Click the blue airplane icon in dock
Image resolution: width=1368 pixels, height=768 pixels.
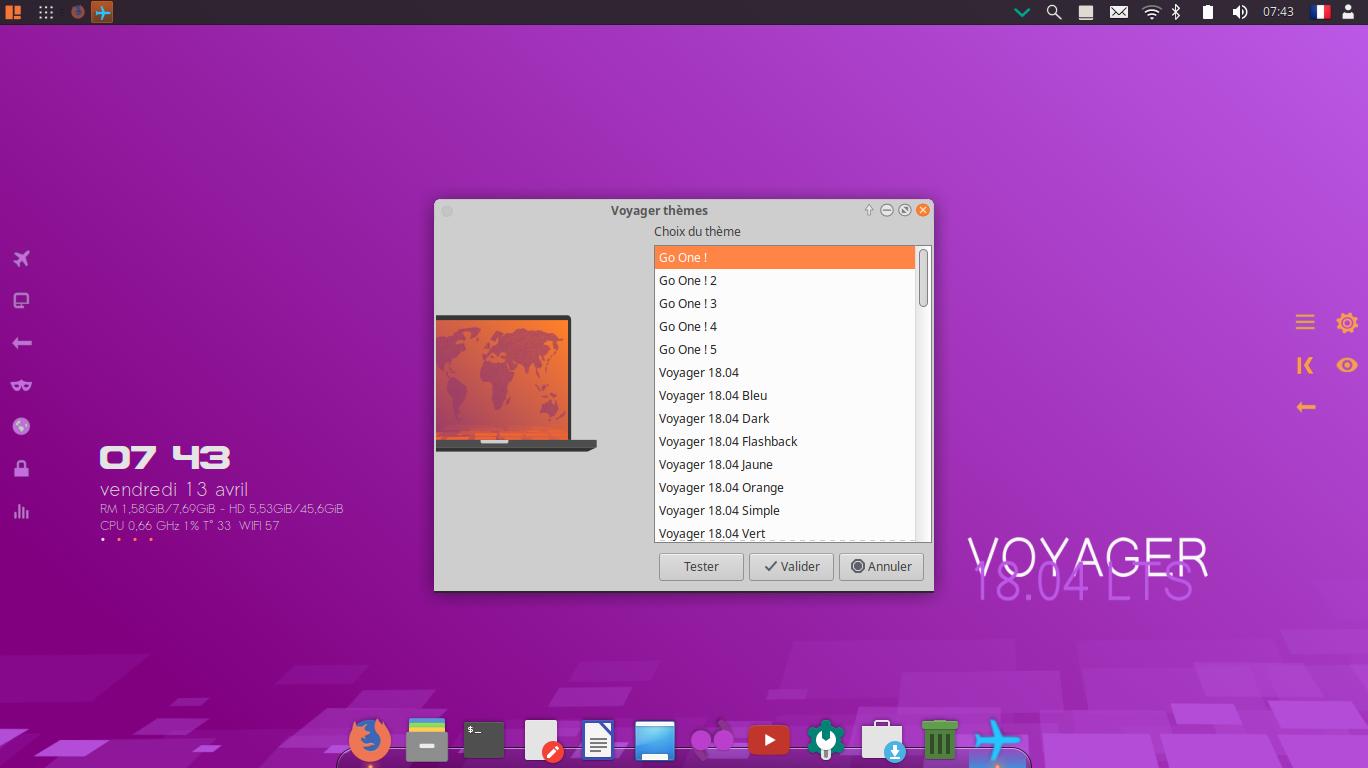(997, 741)
